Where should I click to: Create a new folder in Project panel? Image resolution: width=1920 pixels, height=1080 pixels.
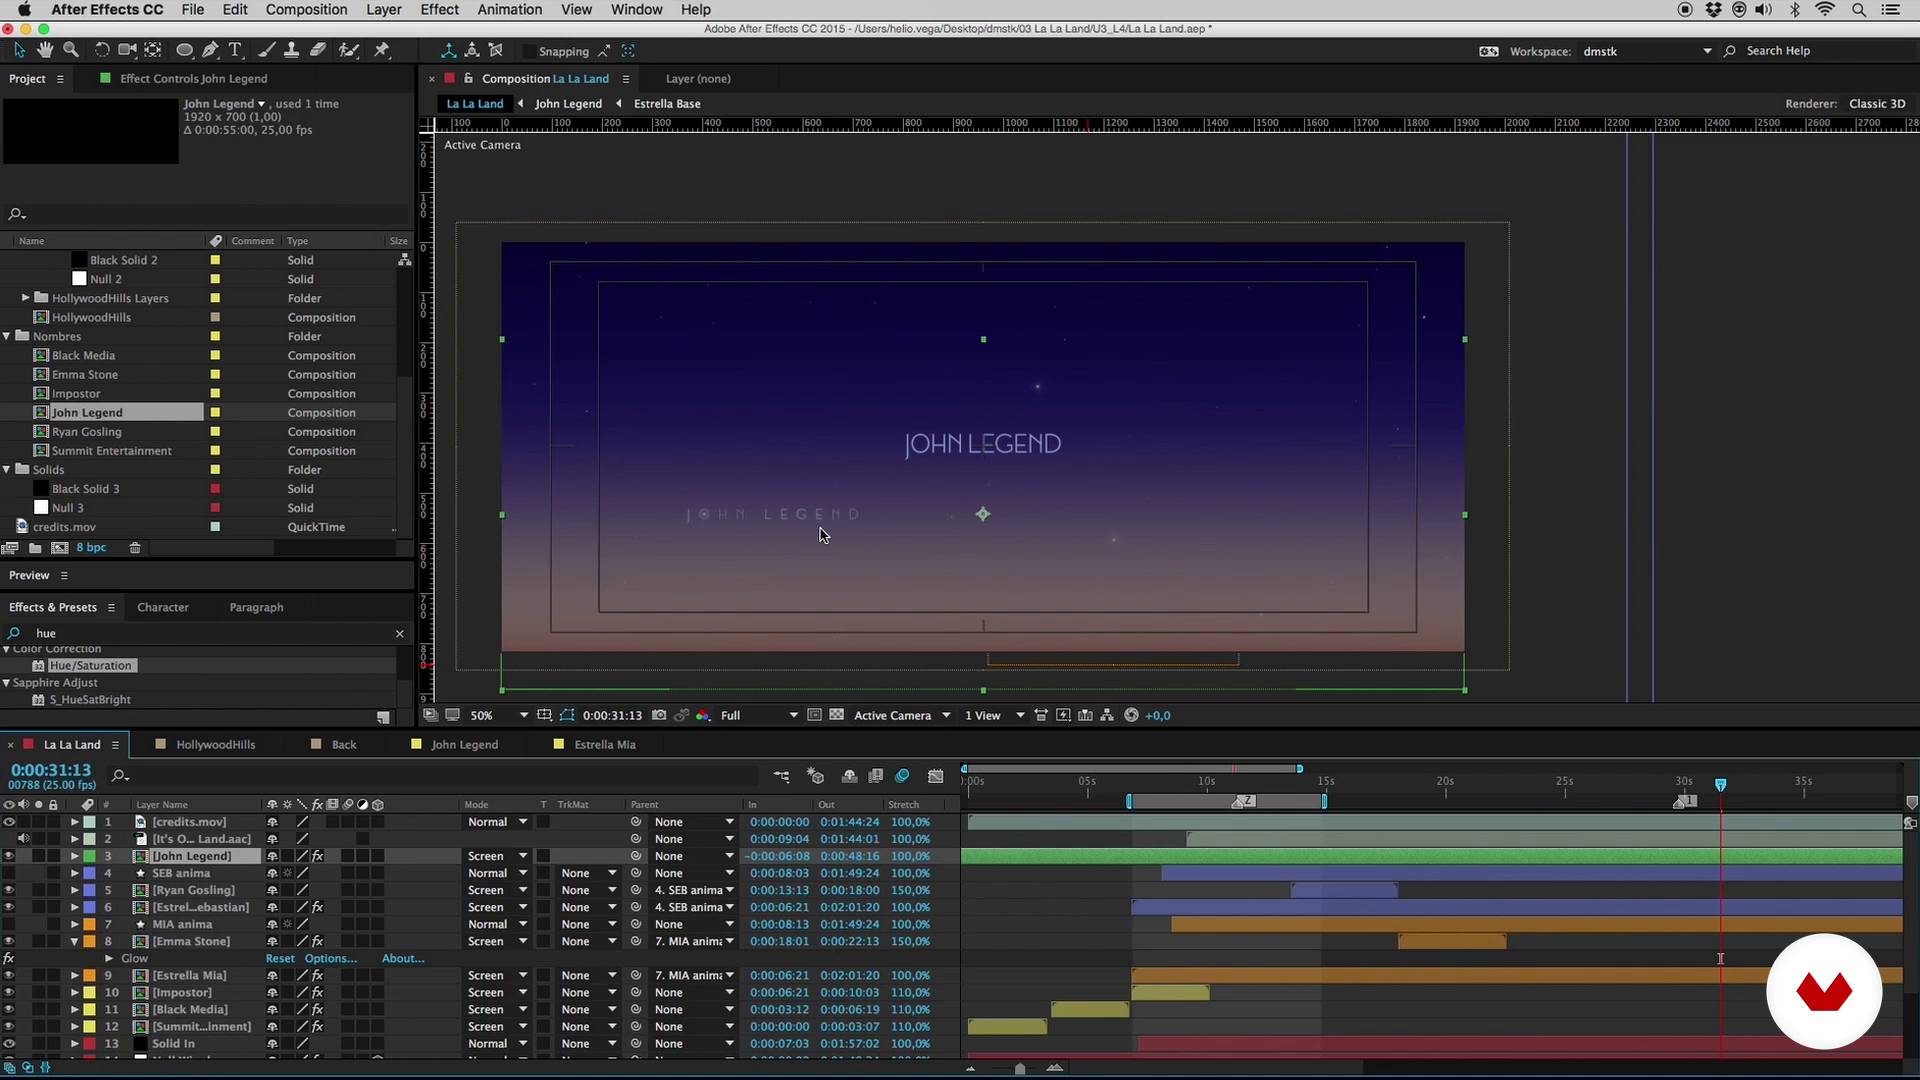35,548
